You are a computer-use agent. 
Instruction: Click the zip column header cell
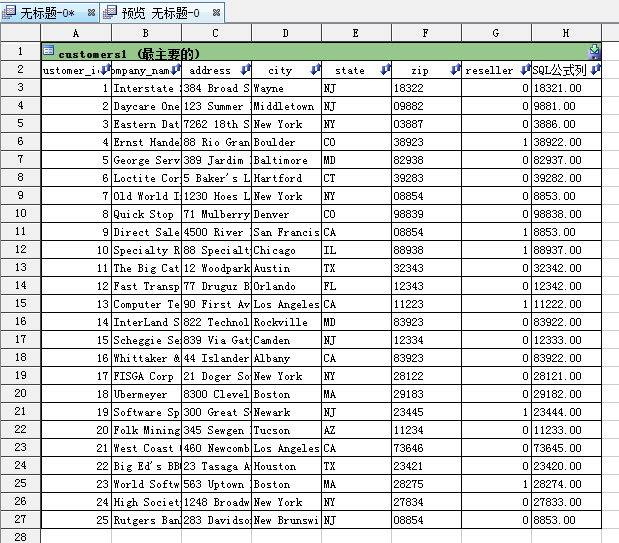pyautogui.click(x=426, y=70)
